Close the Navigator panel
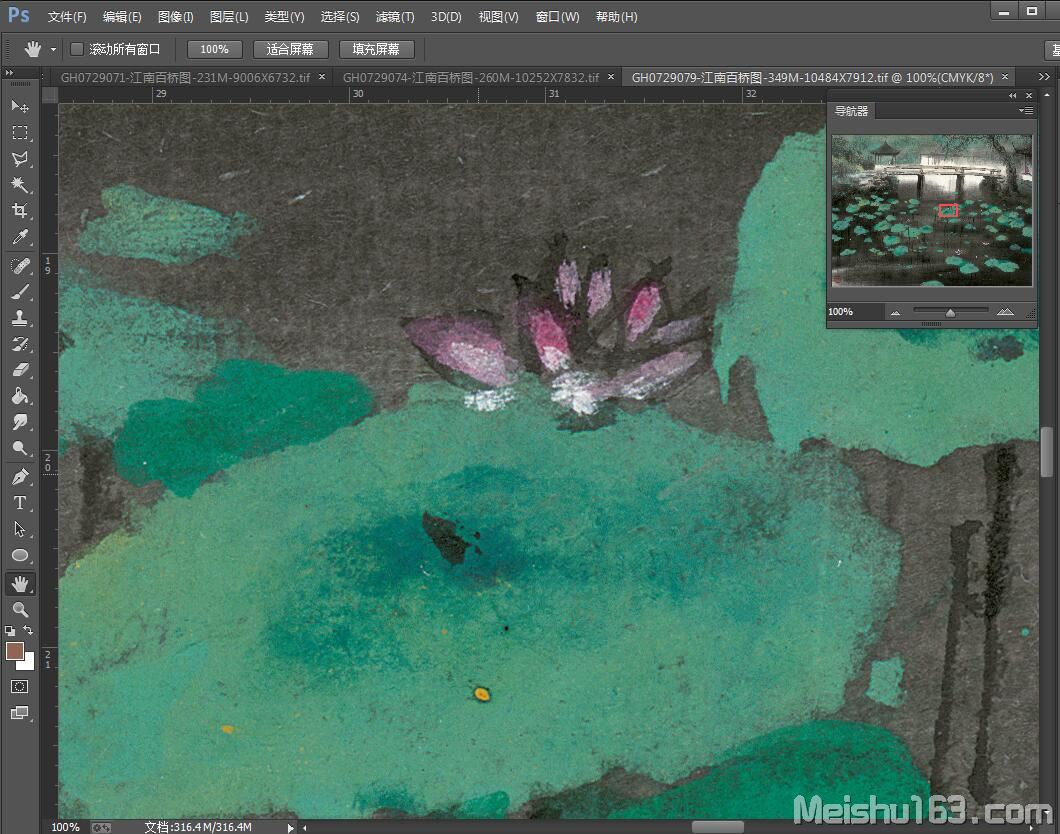The image size is (1060, 834). pyautogui.click(x=1029, y=95)
